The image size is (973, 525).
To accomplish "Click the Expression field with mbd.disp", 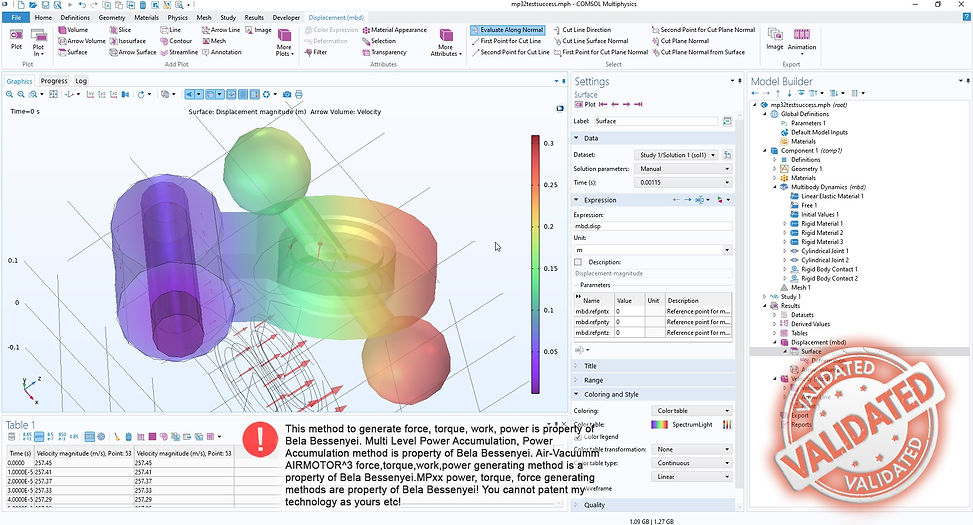I will point(652,226).
